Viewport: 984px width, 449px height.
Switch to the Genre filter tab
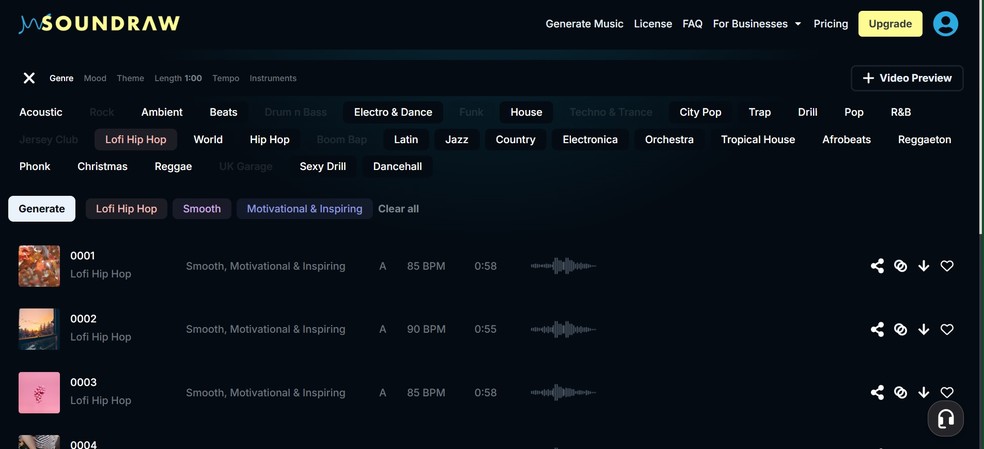click(62, 78)
